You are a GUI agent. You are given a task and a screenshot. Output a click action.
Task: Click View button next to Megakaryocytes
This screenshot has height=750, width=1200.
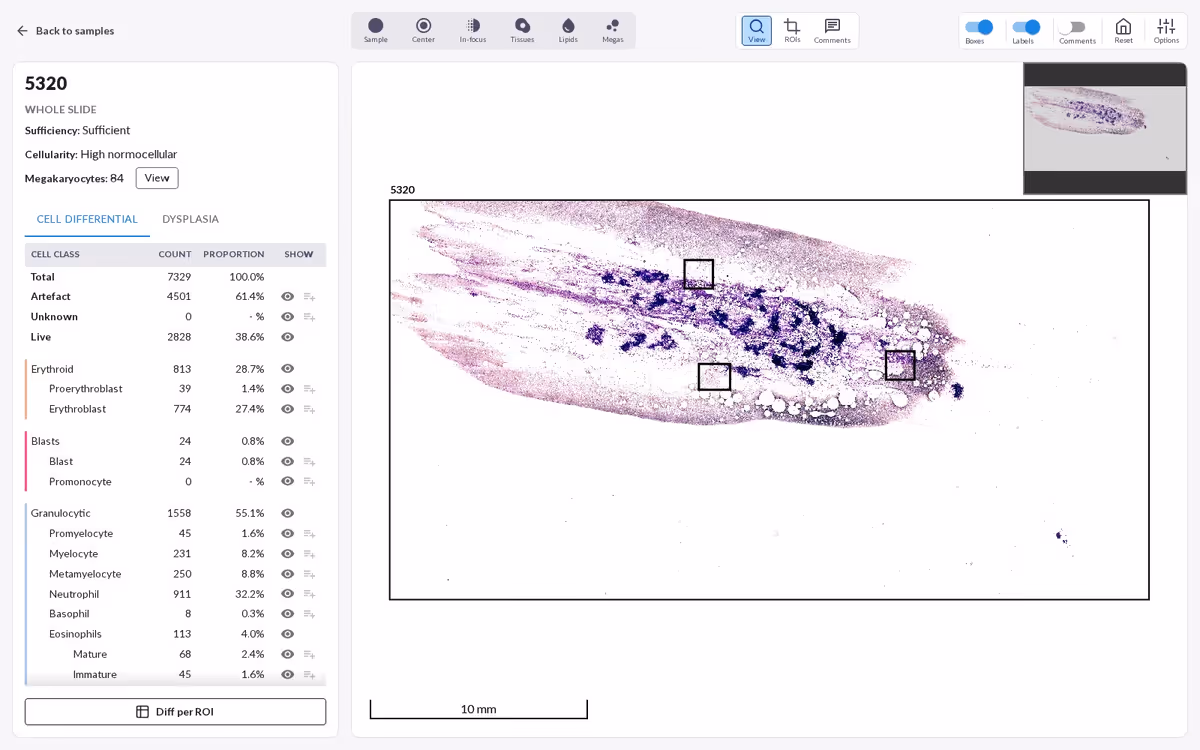(x=157, y=178)
